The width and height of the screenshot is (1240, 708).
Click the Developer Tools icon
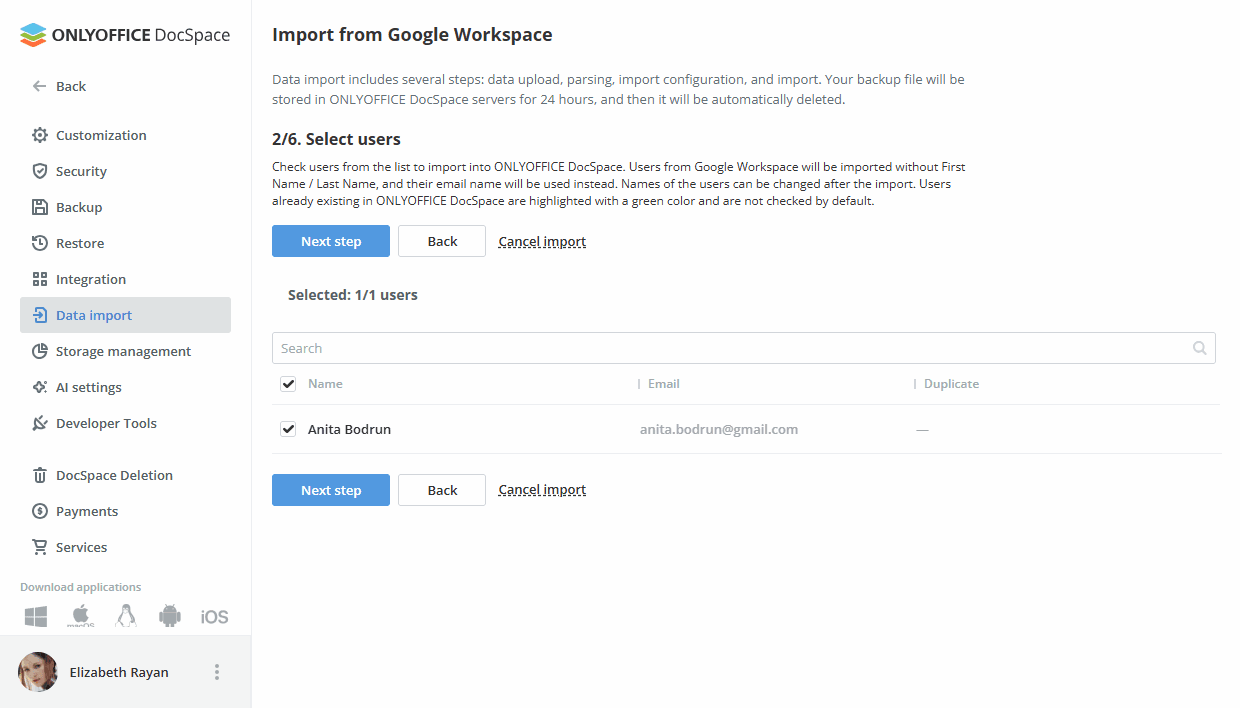(40, 422)
